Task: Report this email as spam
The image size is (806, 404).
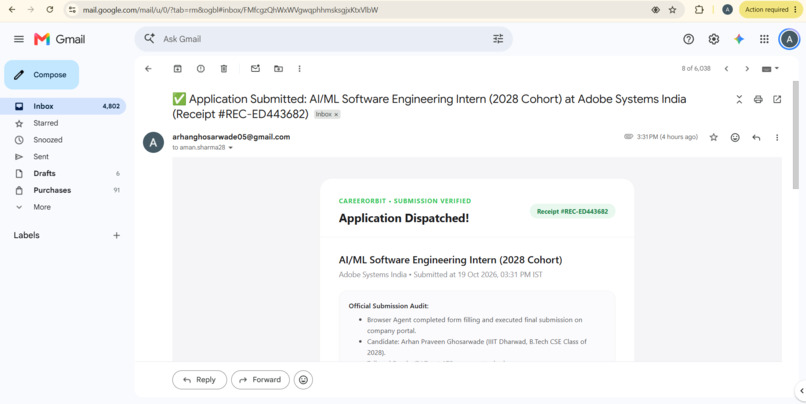Action: point(200,69)
